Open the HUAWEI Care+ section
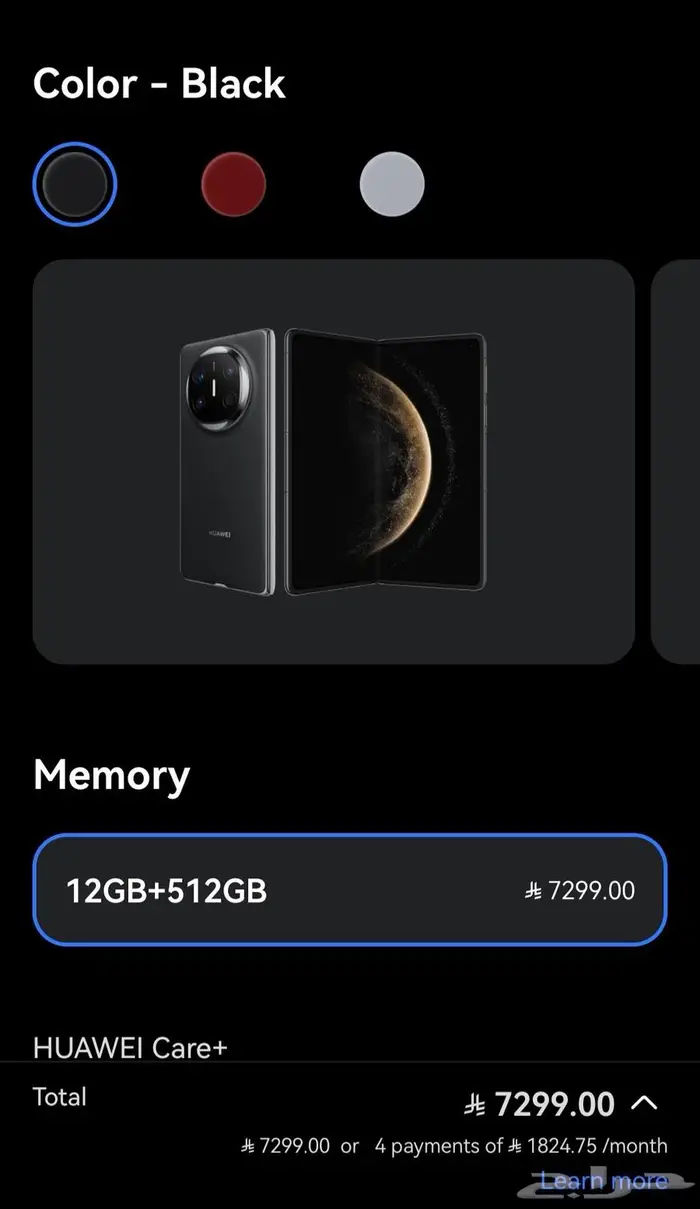700x1209 pixels. [131, 1047]
